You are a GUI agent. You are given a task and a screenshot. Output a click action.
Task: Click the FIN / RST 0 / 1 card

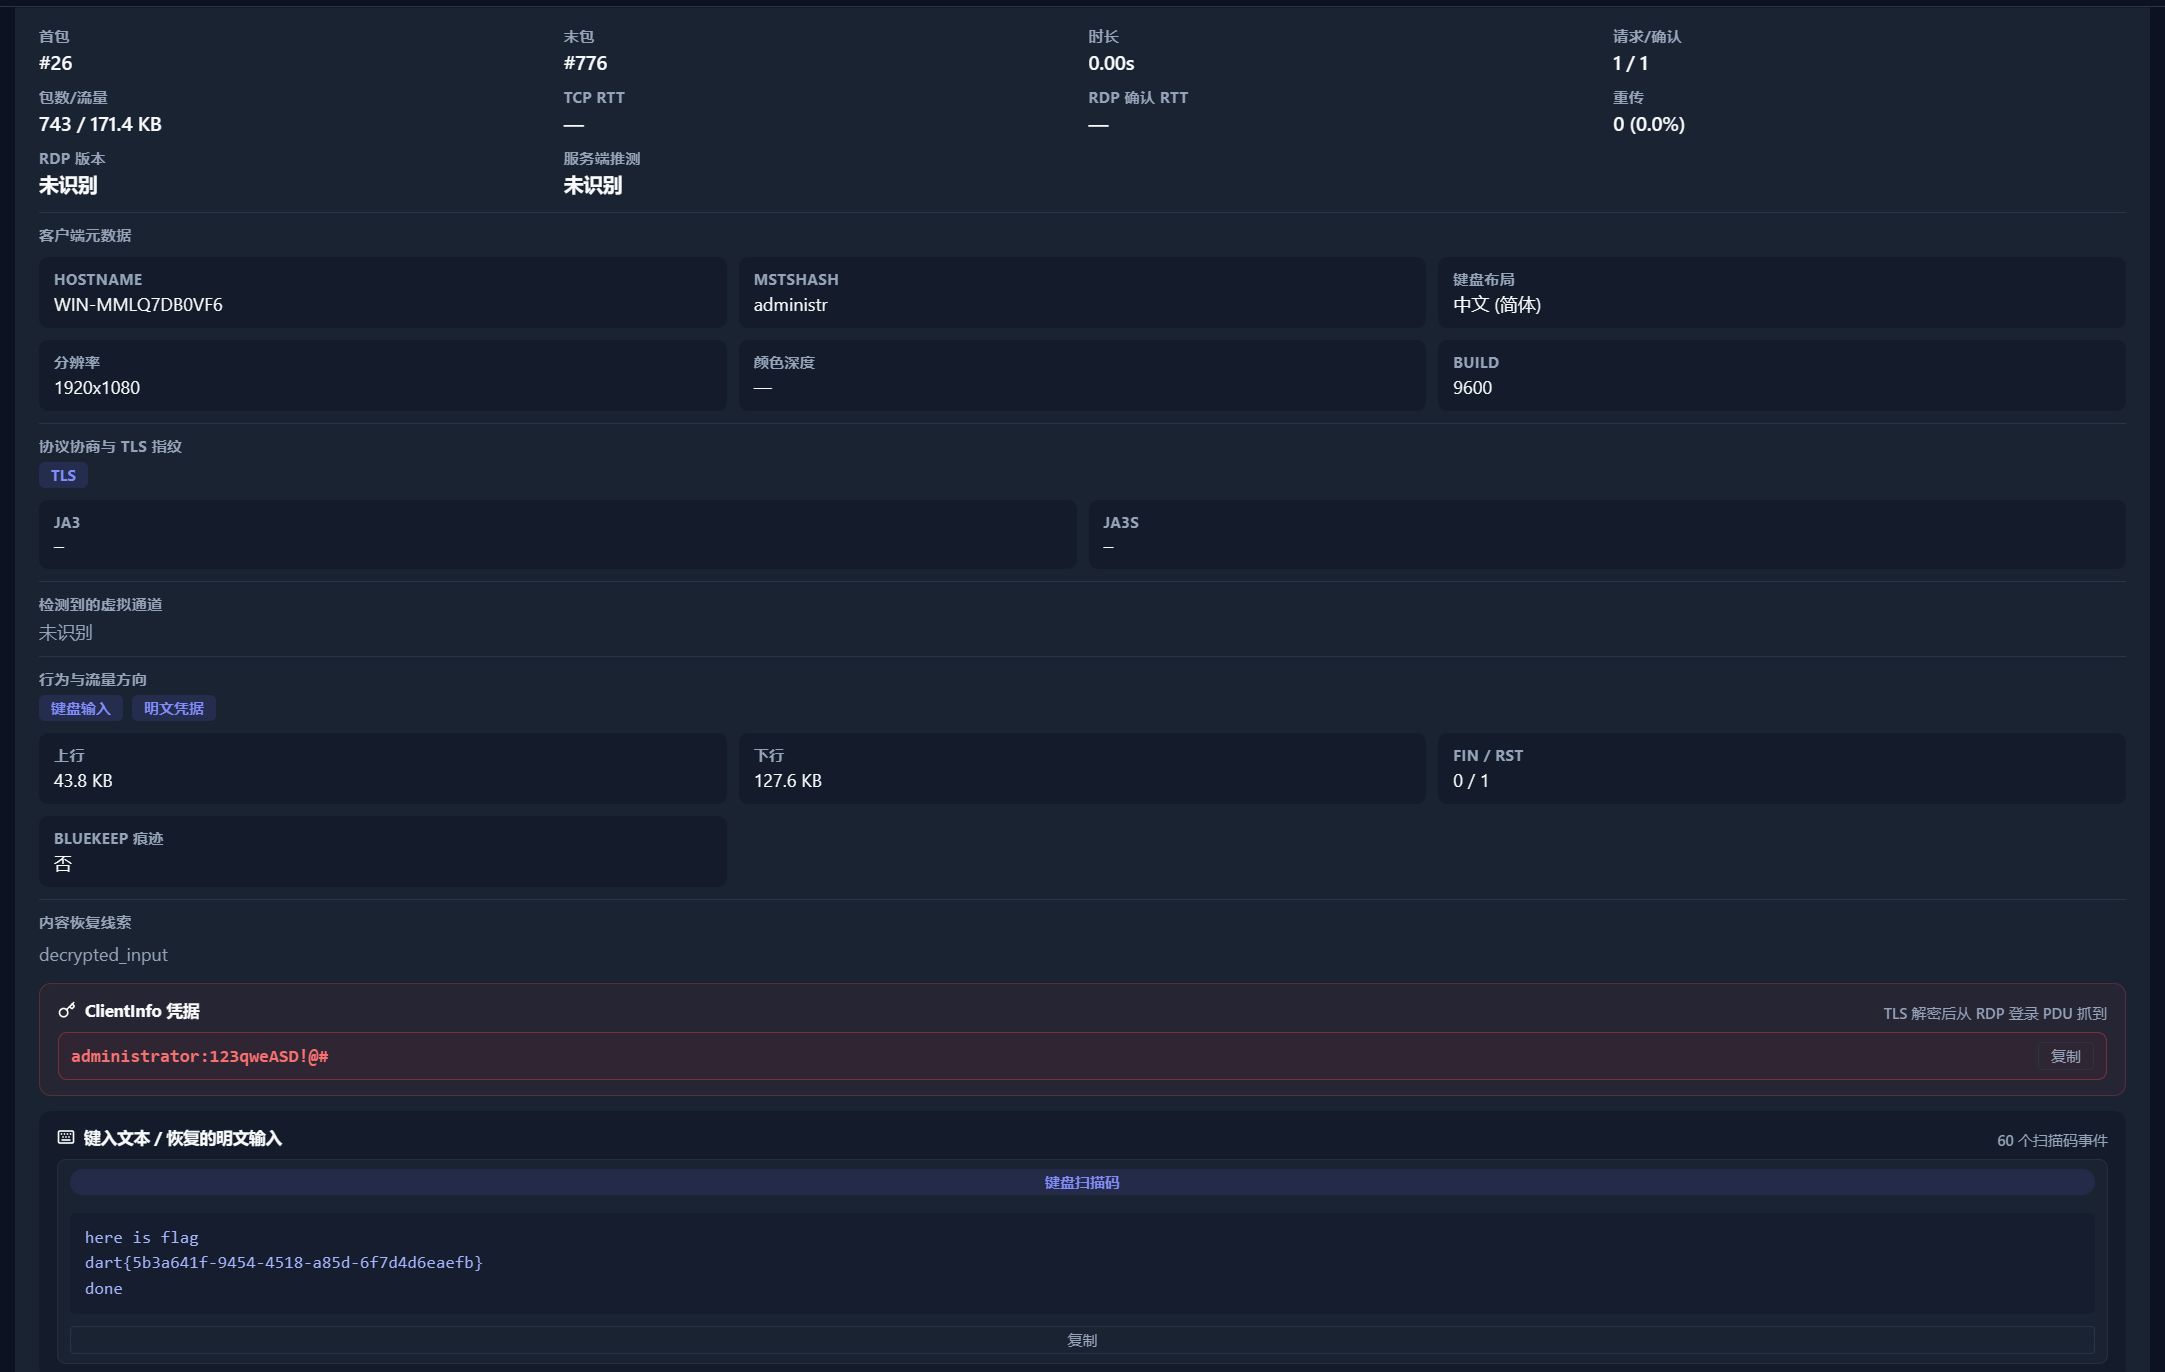click(x=1781, y=768)
